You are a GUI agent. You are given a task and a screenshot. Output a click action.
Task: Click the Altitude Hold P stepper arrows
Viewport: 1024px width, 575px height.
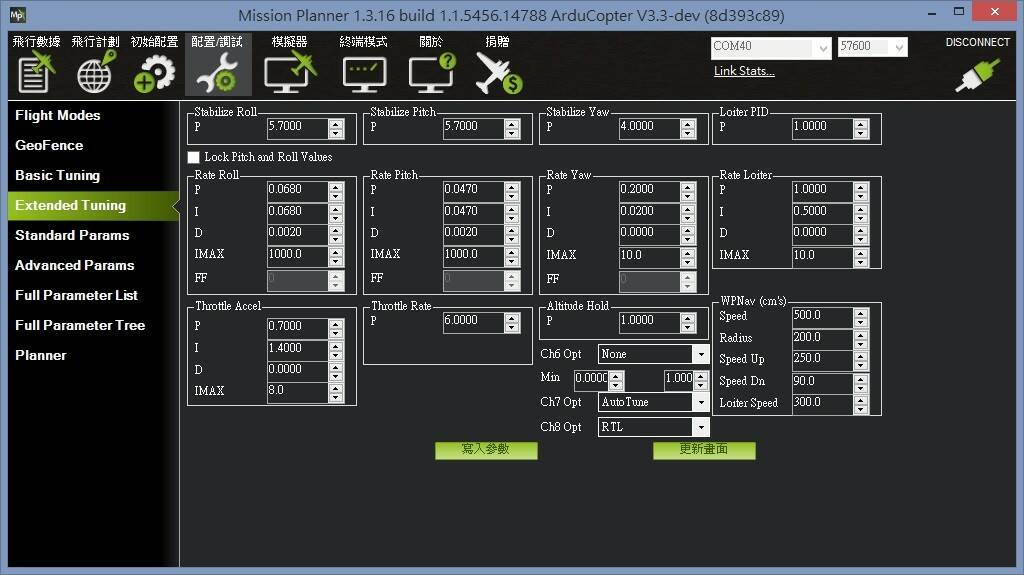coord(688,322)
